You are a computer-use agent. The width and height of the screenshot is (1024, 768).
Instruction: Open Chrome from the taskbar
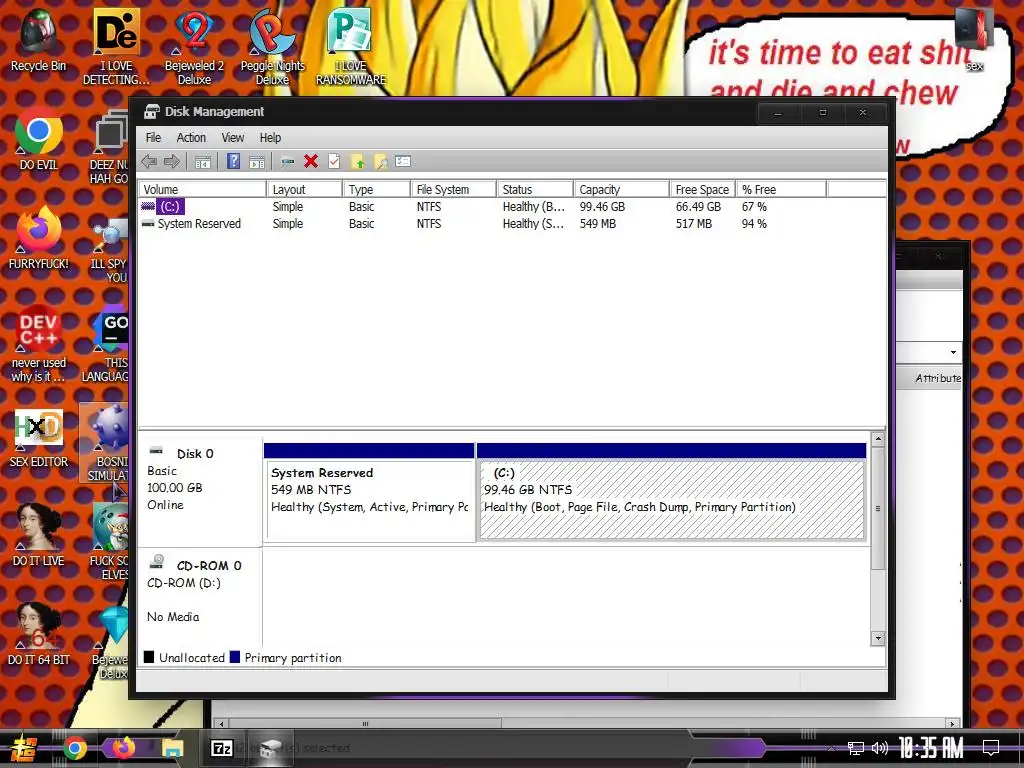click(75, 748)
